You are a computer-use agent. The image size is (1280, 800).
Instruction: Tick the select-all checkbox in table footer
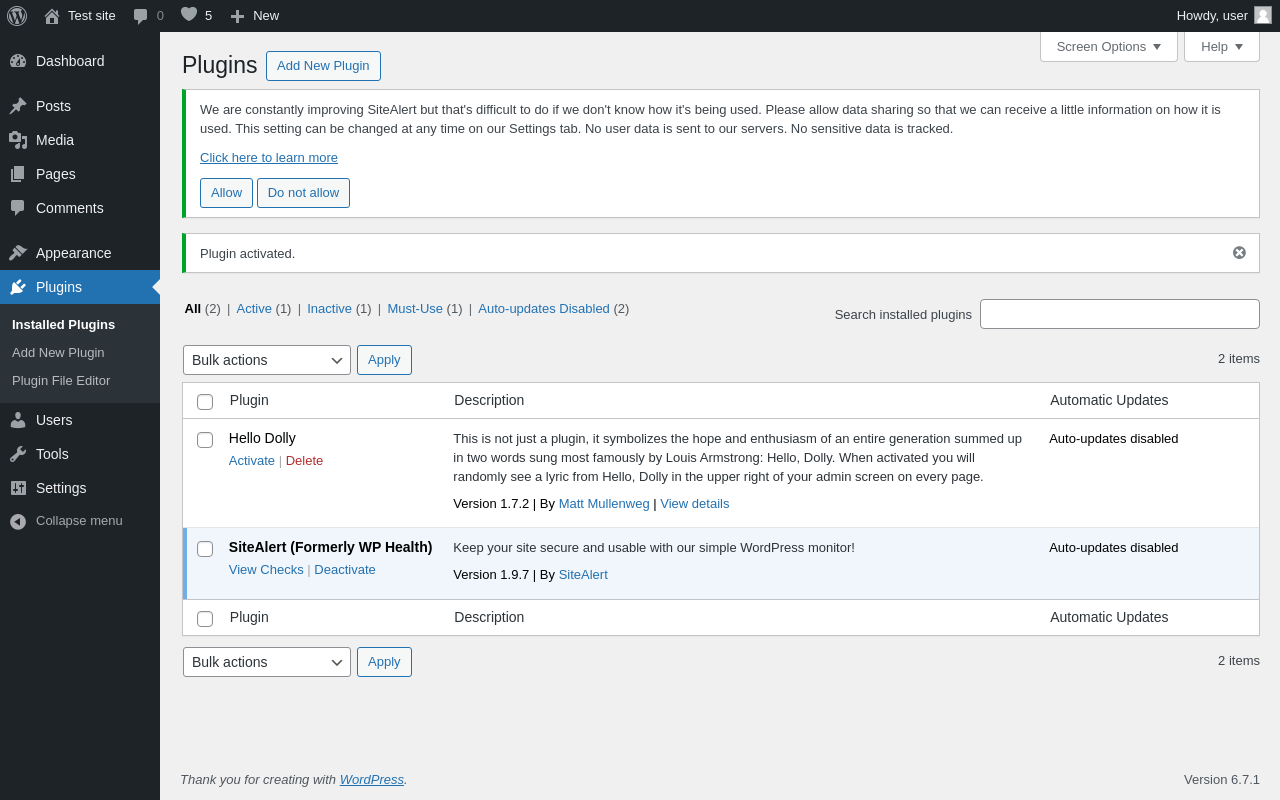click(205, 619)
